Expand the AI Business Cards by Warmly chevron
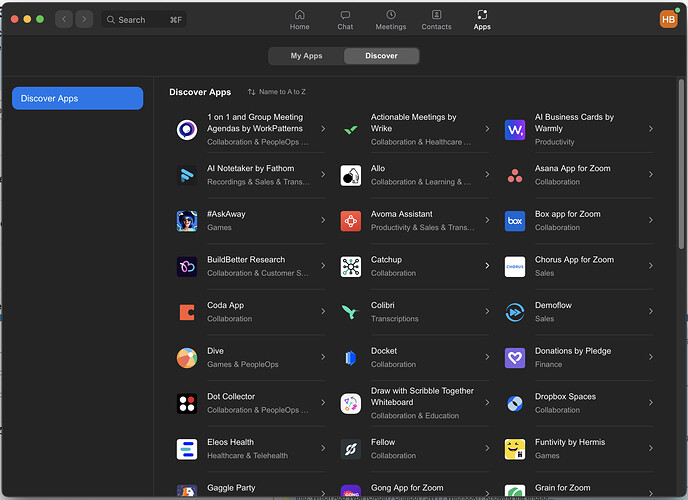 pos(651,129)
